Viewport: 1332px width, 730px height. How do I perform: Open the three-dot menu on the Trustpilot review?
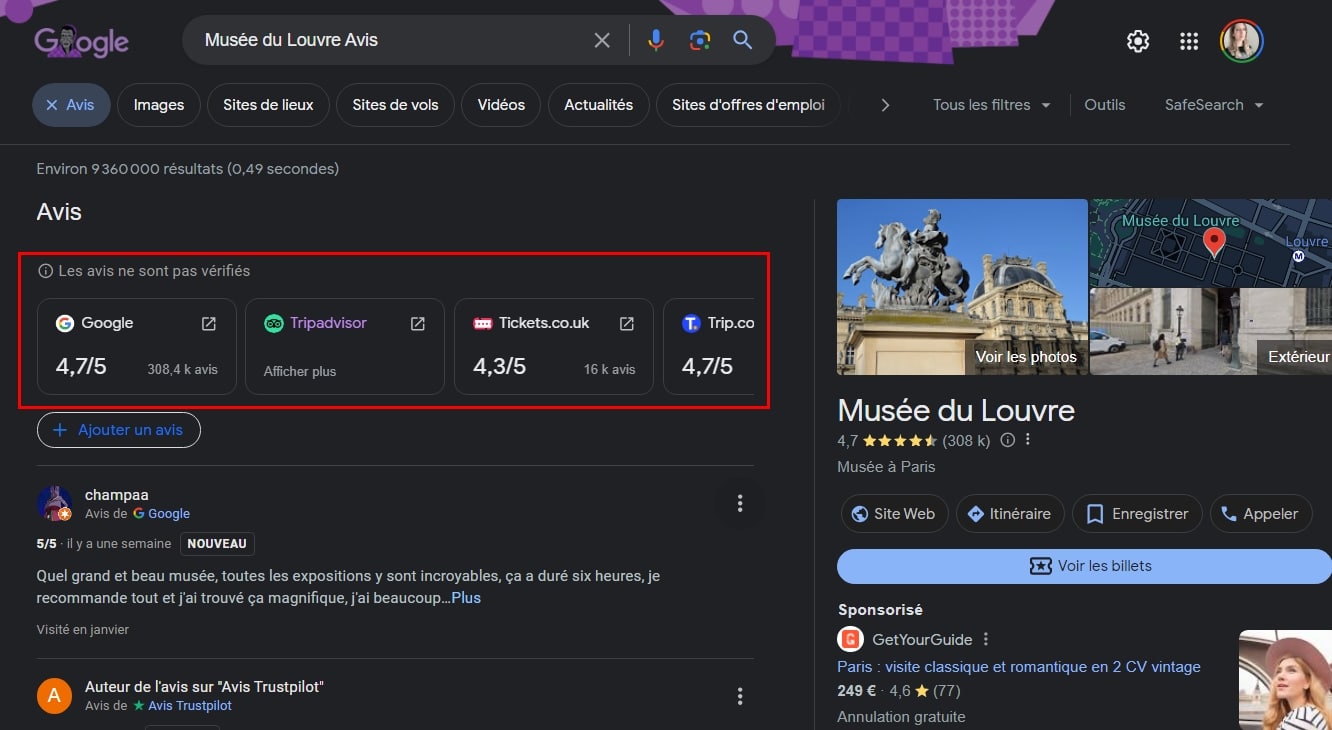click(x=740, y=695)
